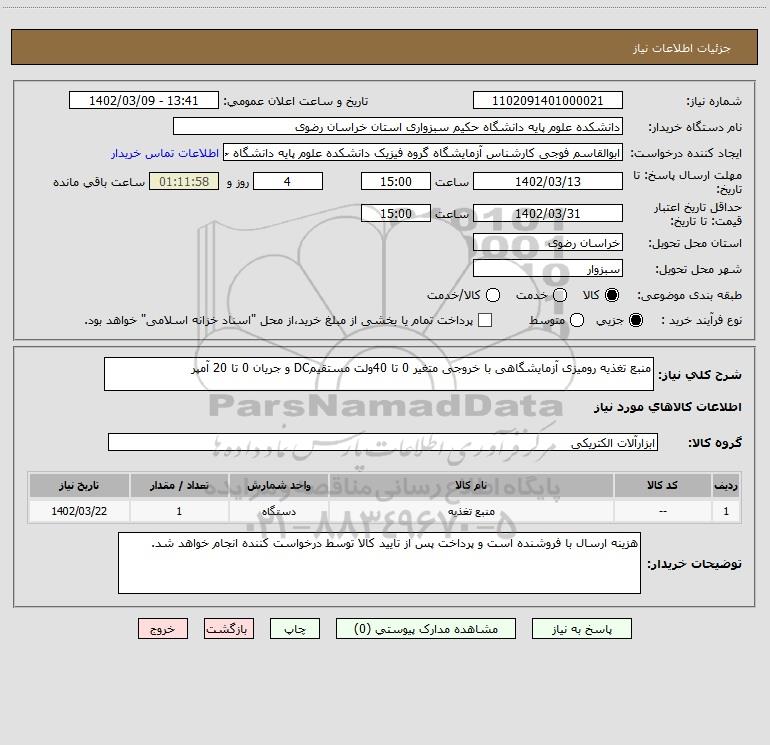
Task: Click the need date cell 1402/03/22
Action: click(x=79, y=511)
